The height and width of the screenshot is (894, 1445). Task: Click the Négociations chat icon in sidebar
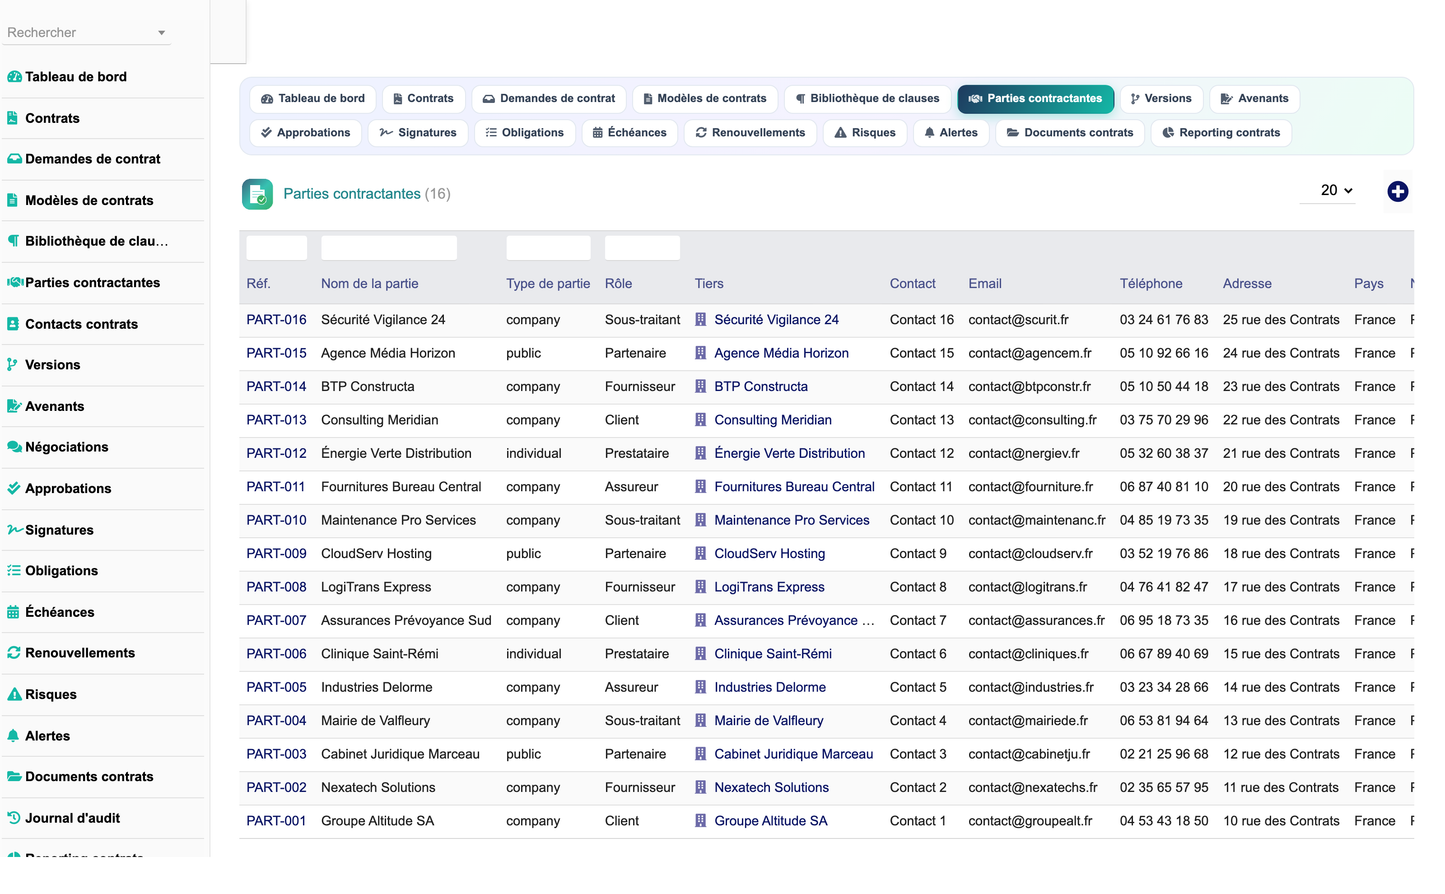point(14,447)
